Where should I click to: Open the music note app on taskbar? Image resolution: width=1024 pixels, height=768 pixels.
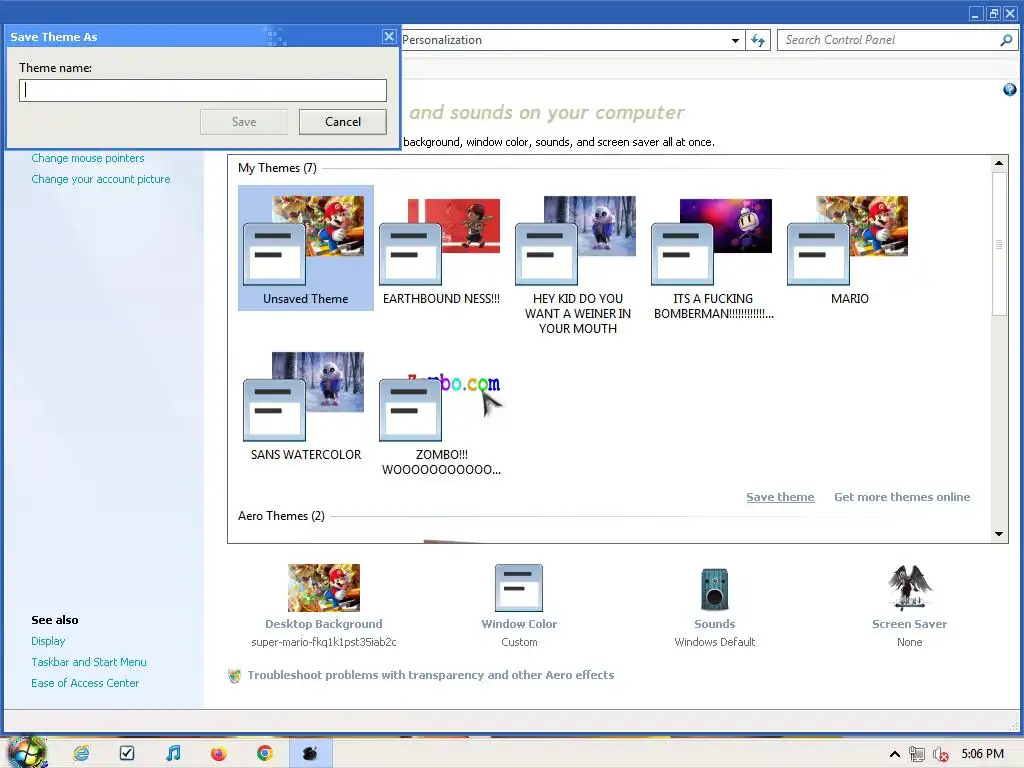[173, 754]
